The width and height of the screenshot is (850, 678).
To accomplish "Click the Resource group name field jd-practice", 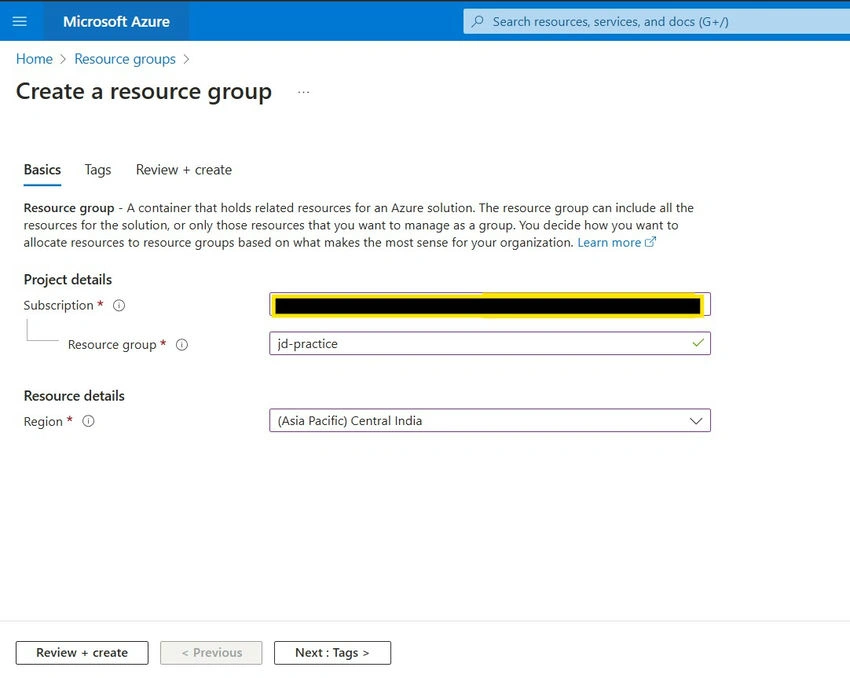I will coord(490,344).
